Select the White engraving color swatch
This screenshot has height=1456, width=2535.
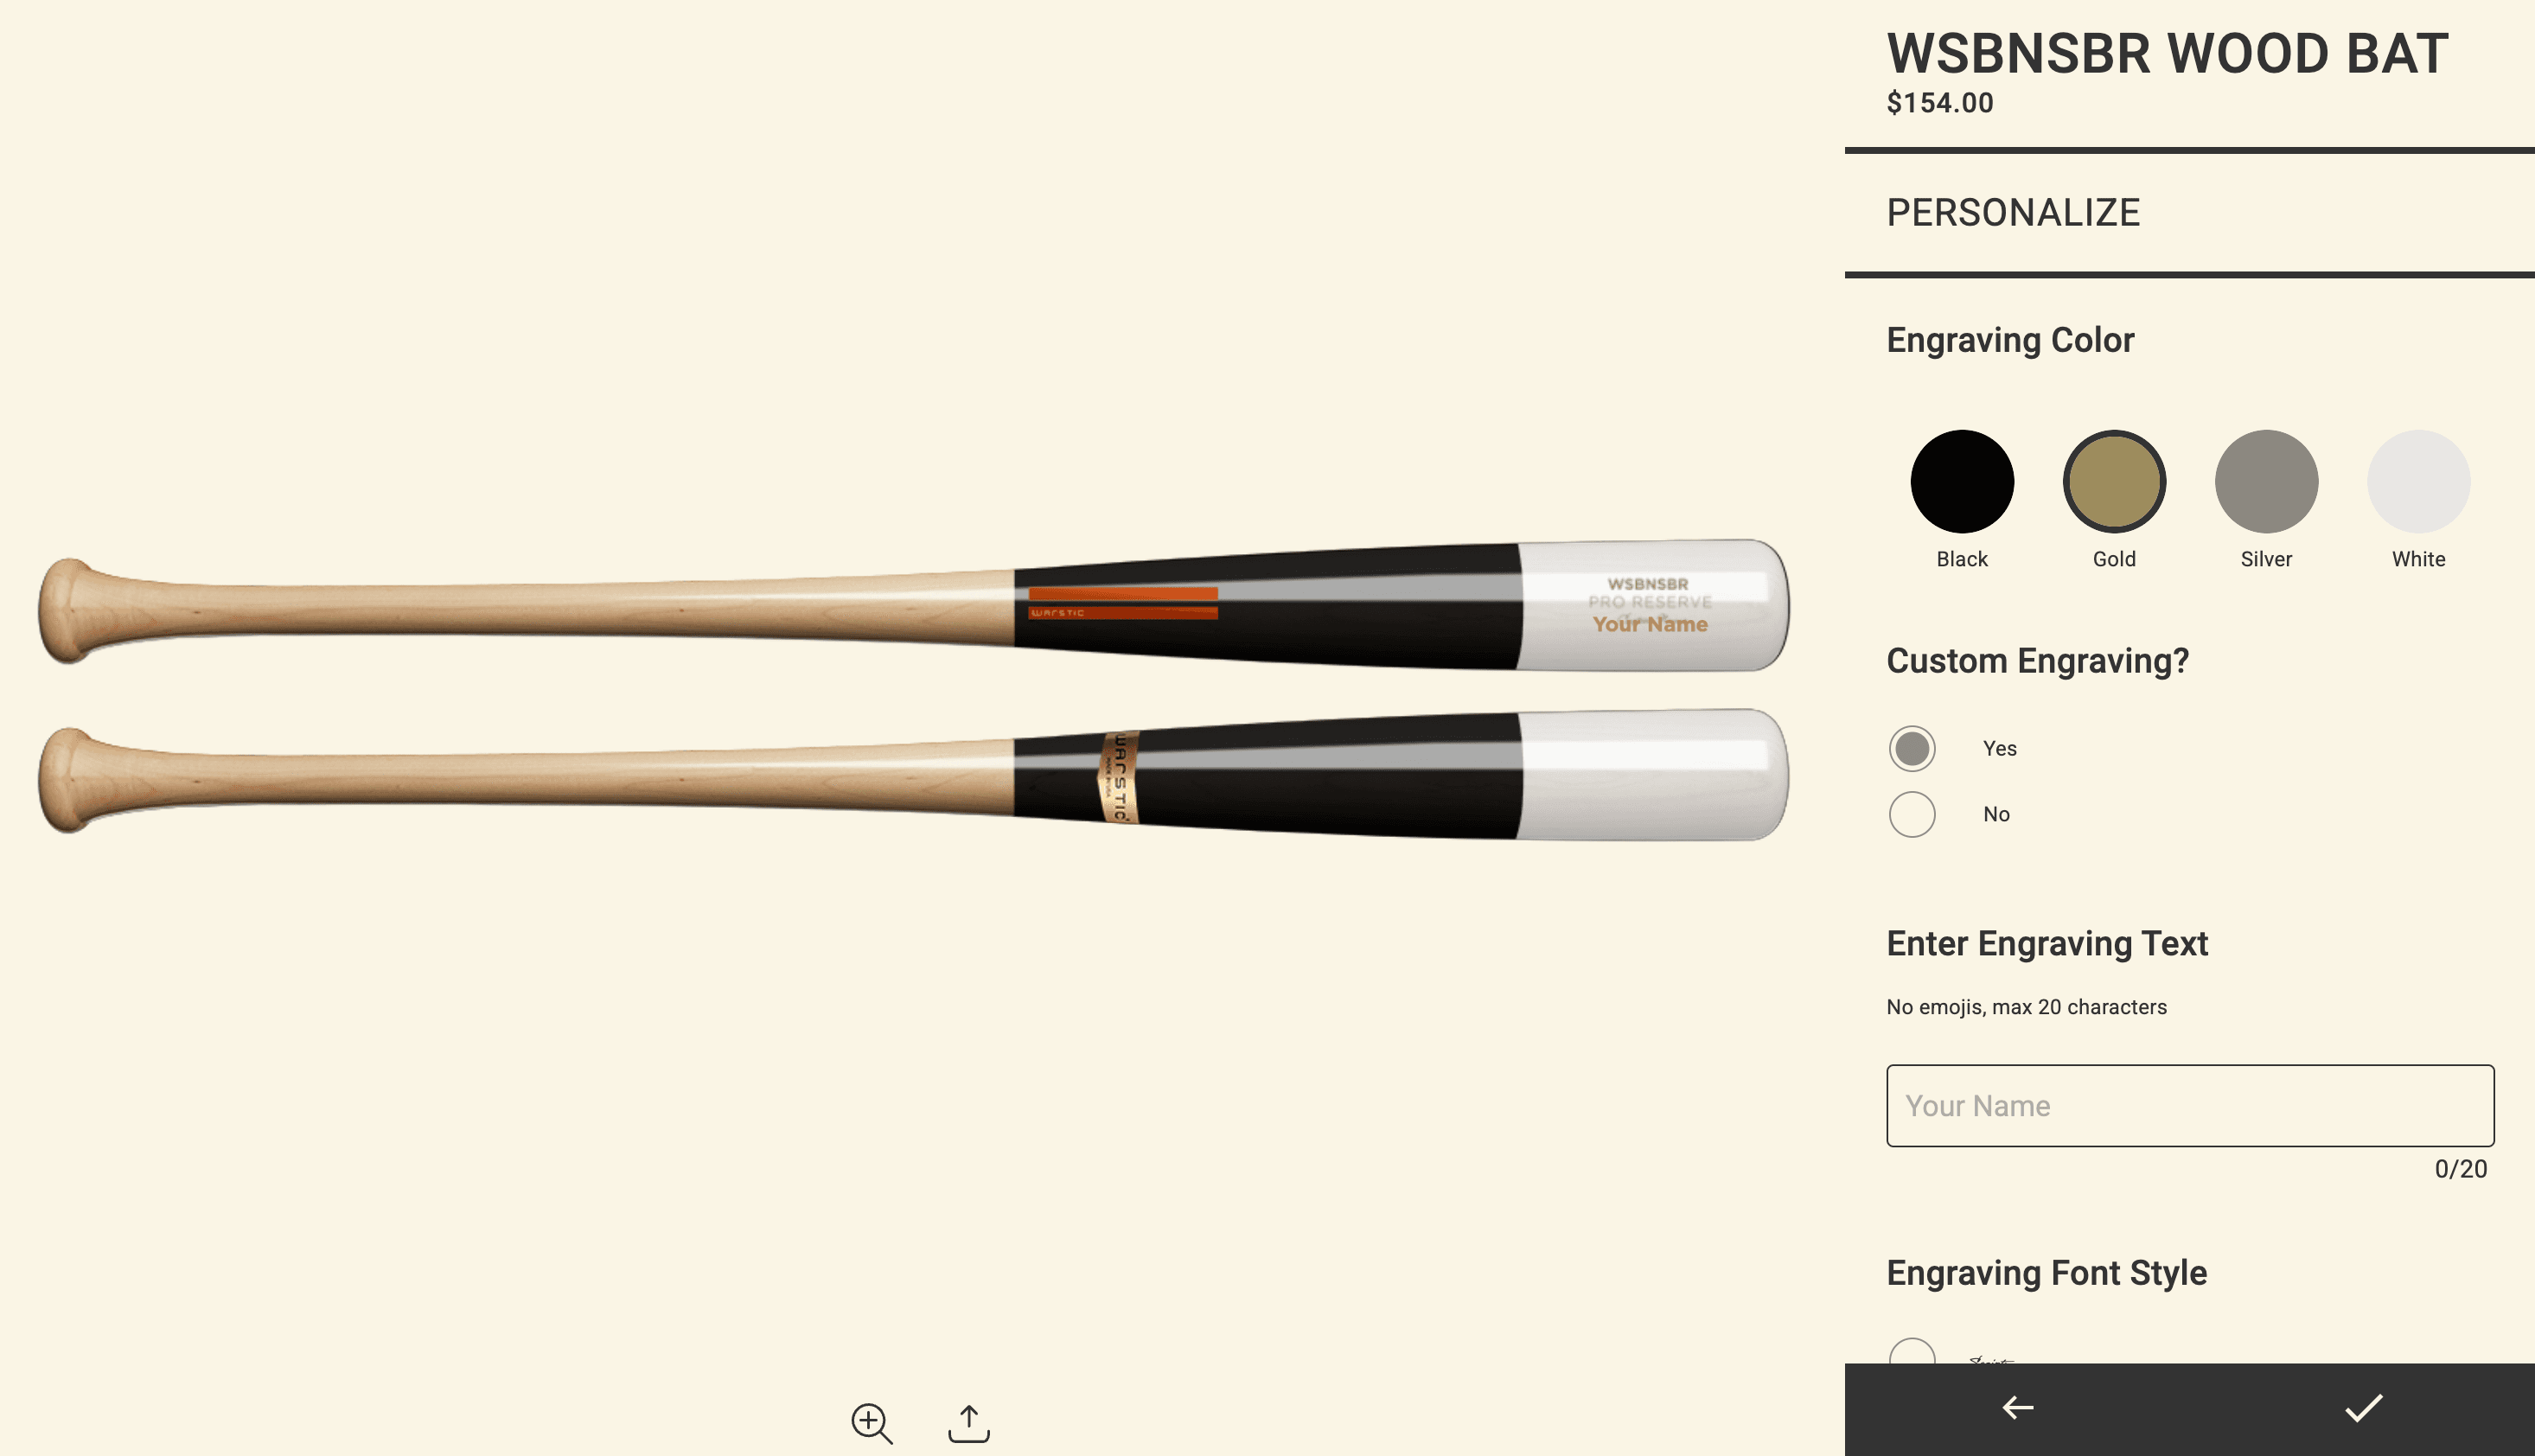[2418, 481]
